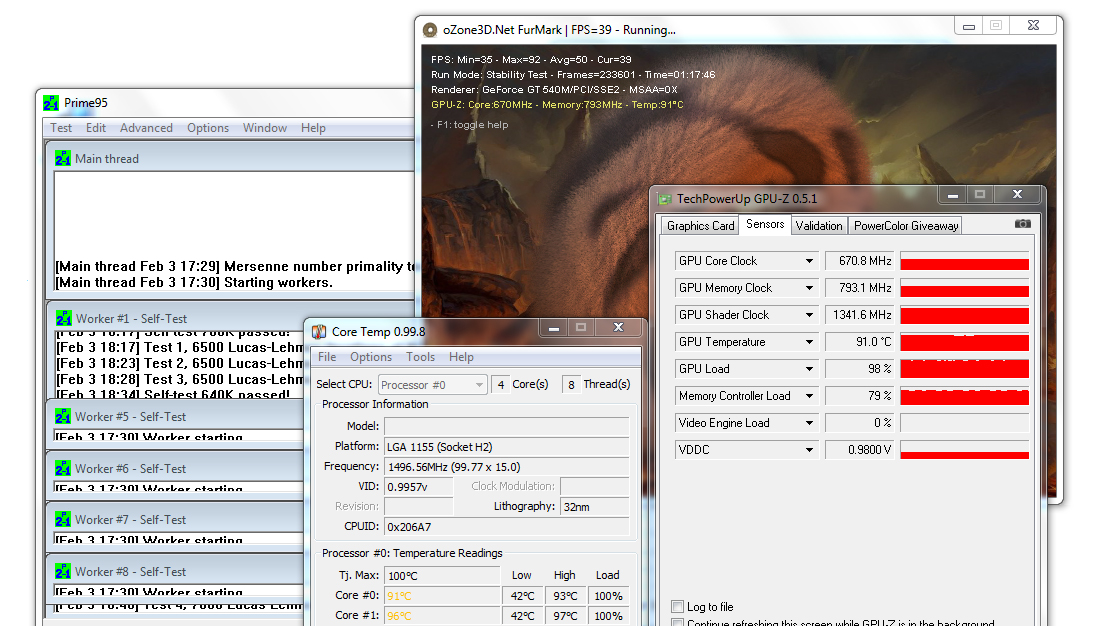The image size is (1101, 626).
Task: Click the Worker #8 Self-Test icon
Action: (62, 572)
